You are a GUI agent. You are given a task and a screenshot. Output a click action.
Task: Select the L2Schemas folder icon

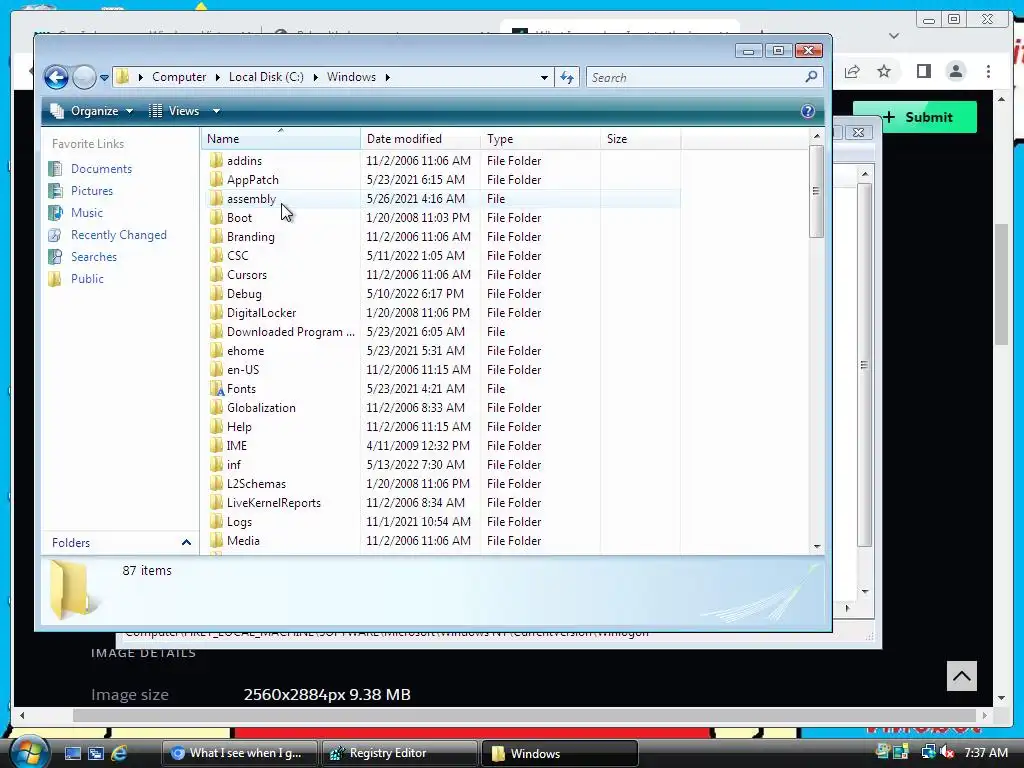click(216, 484)
